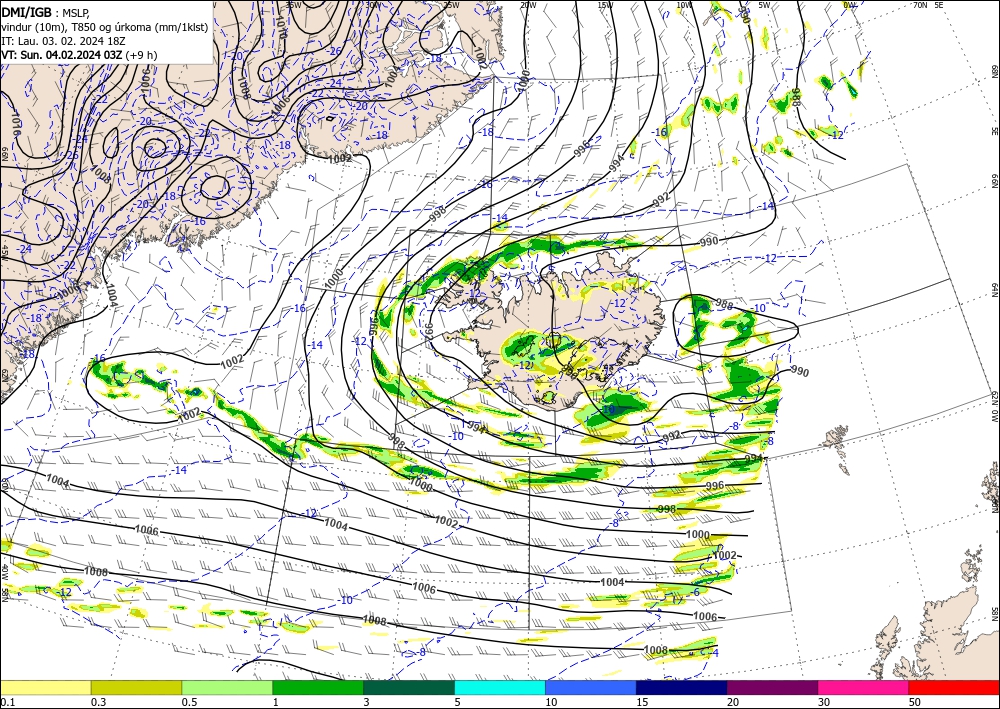Click the 'IT: Lau. 03. 02. 2024 18Z' line

pos(63,41)
